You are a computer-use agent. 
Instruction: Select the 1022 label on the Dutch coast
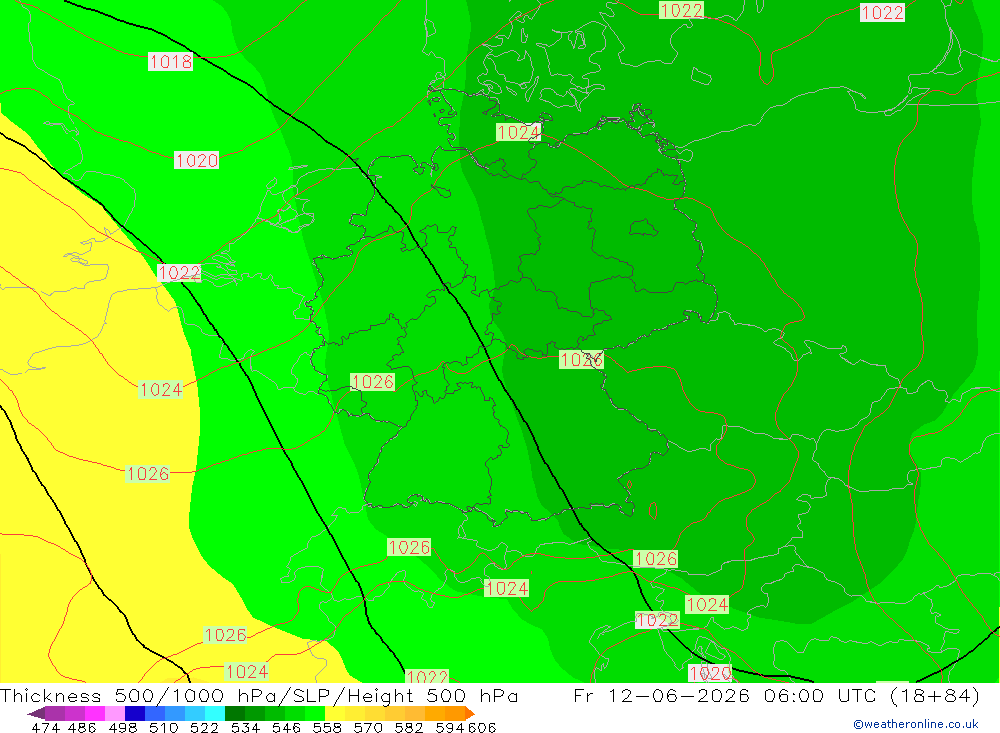179,272
